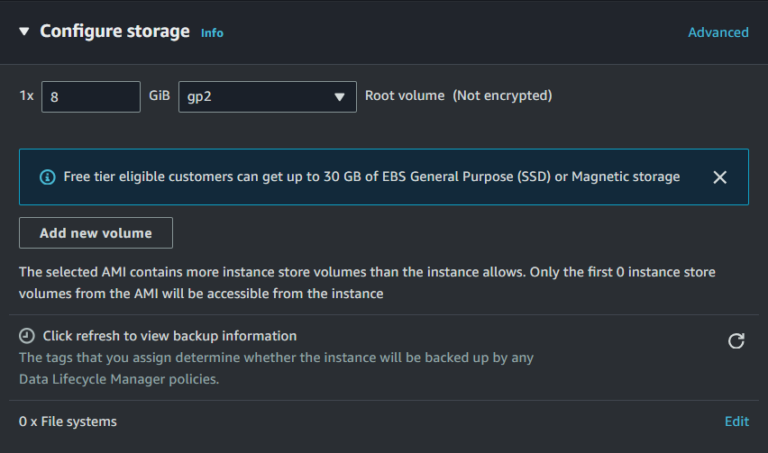Click the Data Lifecycle Manager policies description
The image size is (768, 453).
tap(276, 368)
